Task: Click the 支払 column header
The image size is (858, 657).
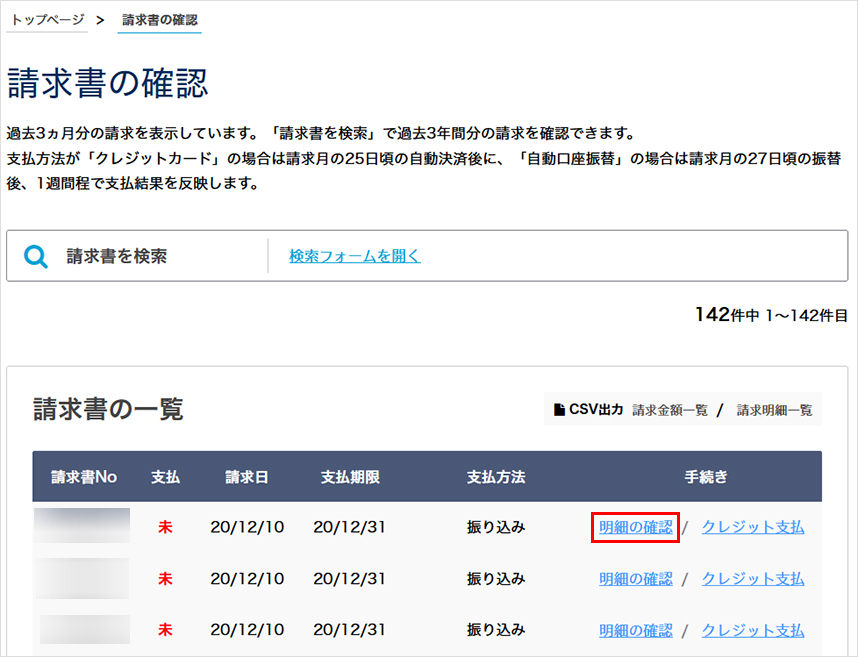Action: click(165, 477)
